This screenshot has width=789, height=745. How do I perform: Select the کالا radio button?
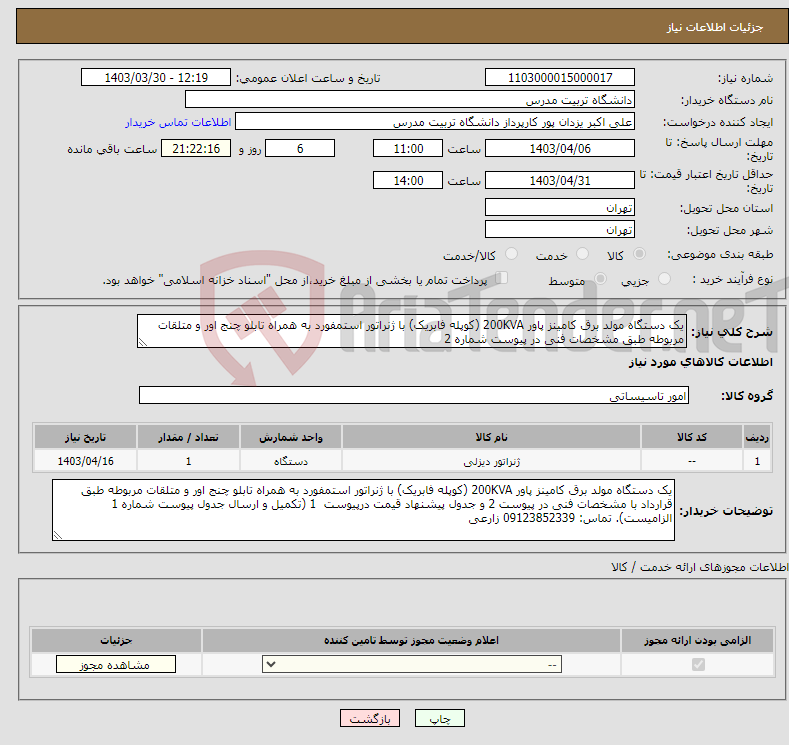639,254
